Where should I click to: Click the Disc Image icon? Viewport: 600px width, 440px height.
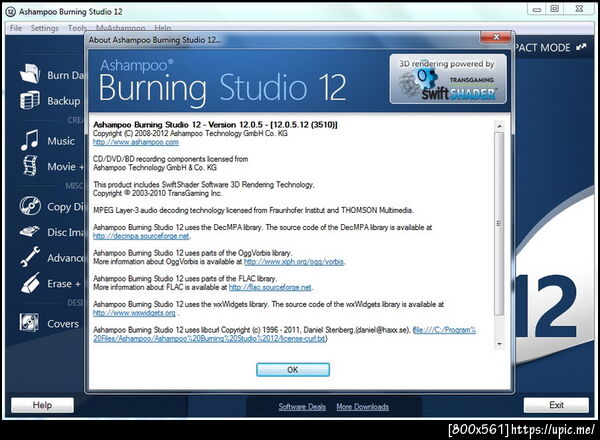[x=29, y=231]
